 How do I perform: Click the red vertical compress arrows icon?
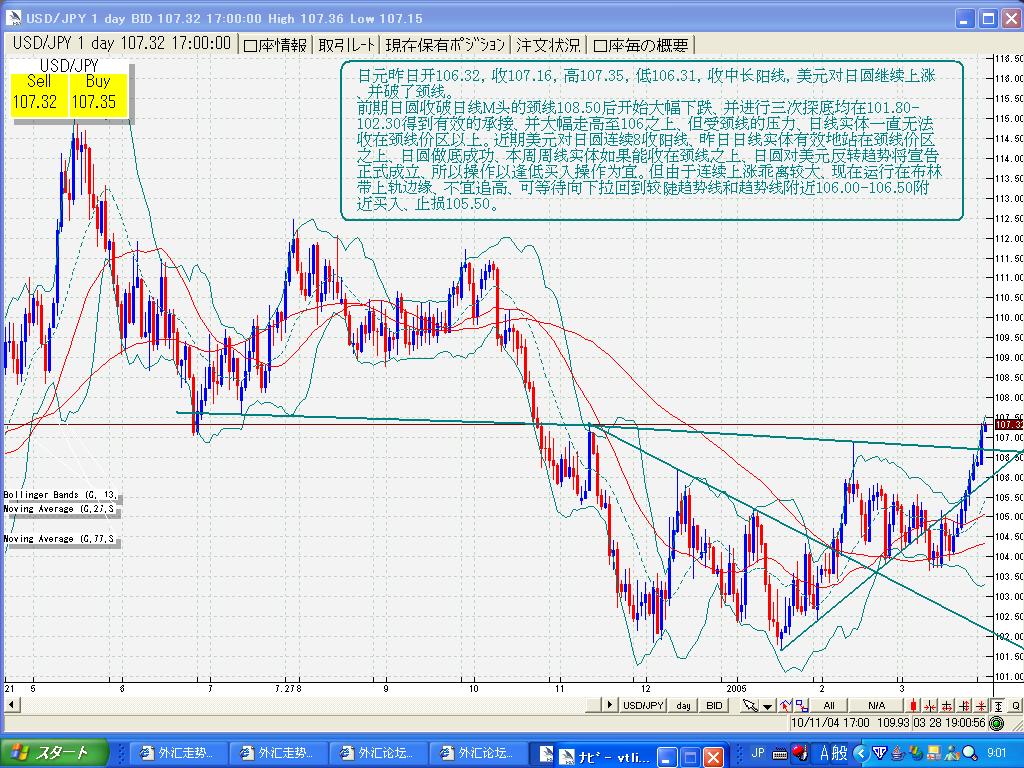point(981,705)
